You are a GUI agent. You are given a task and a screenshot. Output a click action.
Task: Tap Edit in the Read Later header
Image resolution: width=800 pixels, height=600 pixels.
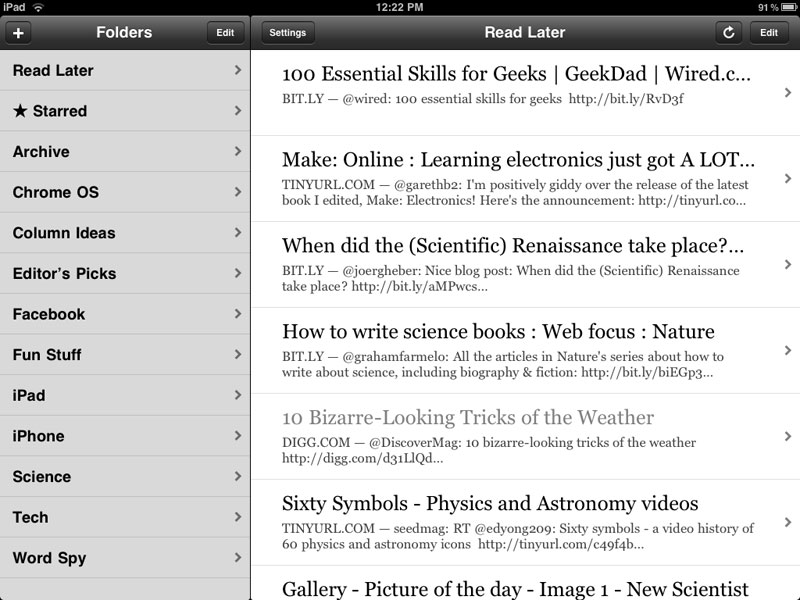[769, 33]
